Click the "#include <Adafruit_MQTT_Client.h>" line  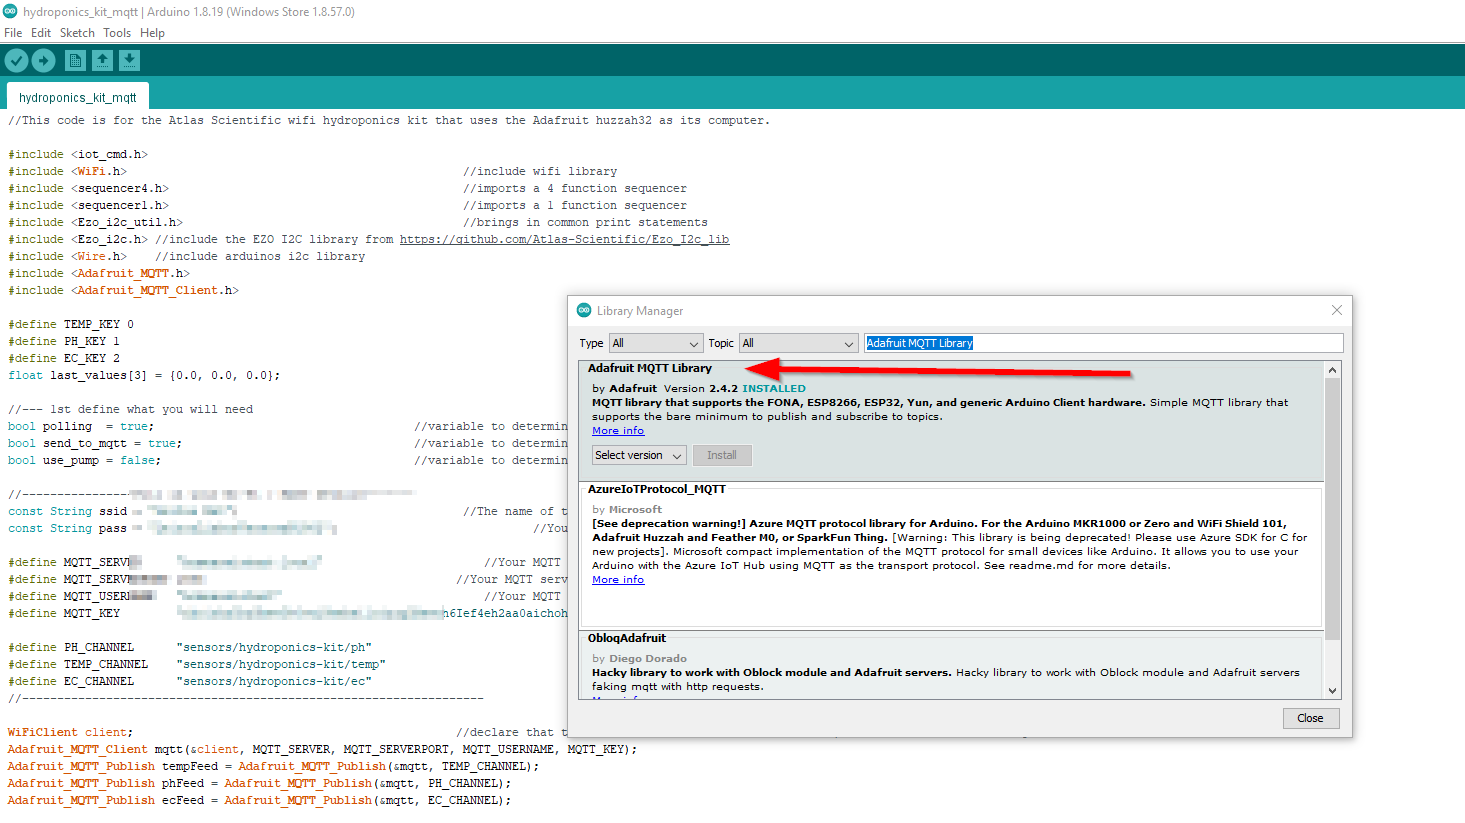(123, 290)
